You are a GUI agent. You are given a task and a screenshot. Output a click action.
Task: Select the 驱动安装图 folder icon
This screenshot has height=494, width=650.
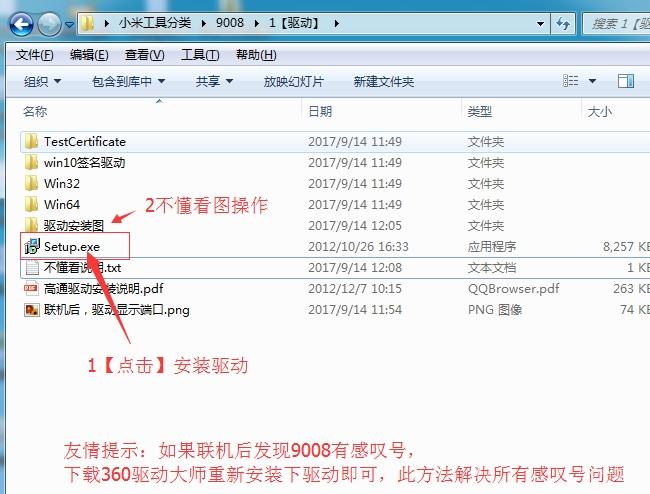(x=32, y=225)
